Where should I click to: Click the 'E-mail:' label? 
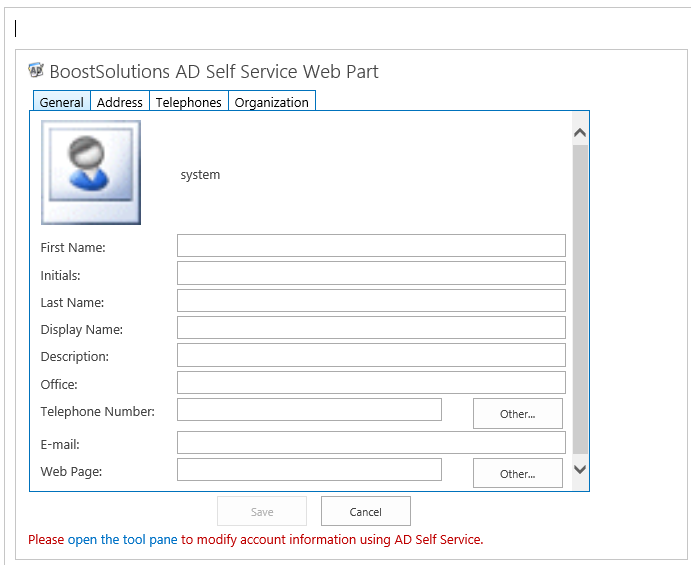tap(60, 444)
